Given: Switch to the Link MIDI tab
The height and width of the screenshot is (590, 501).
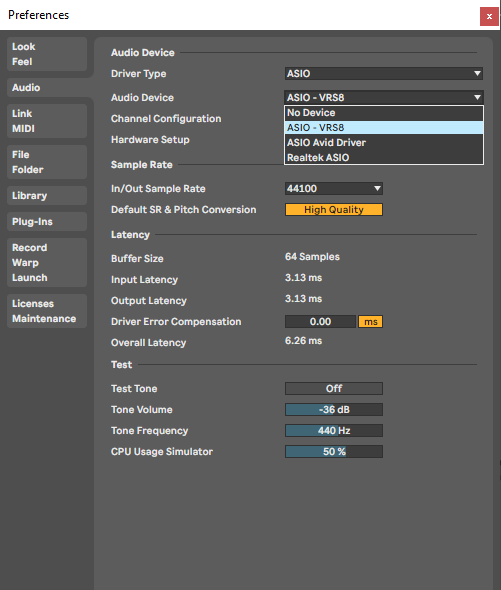Looking at the screenshot, I should 47,121.
